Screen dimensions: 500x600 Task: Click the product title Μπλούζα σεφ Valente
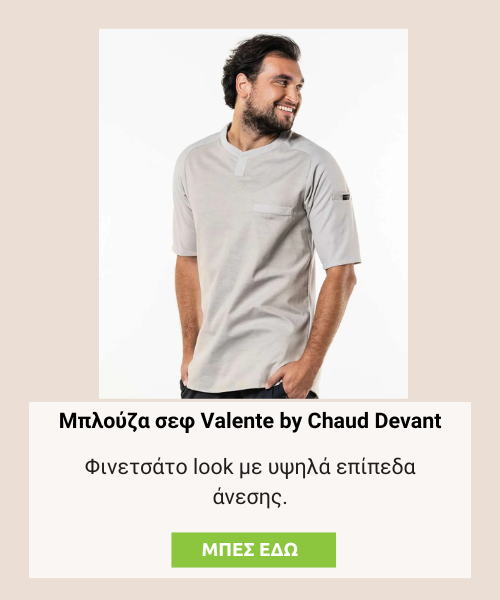click(166, 421)
